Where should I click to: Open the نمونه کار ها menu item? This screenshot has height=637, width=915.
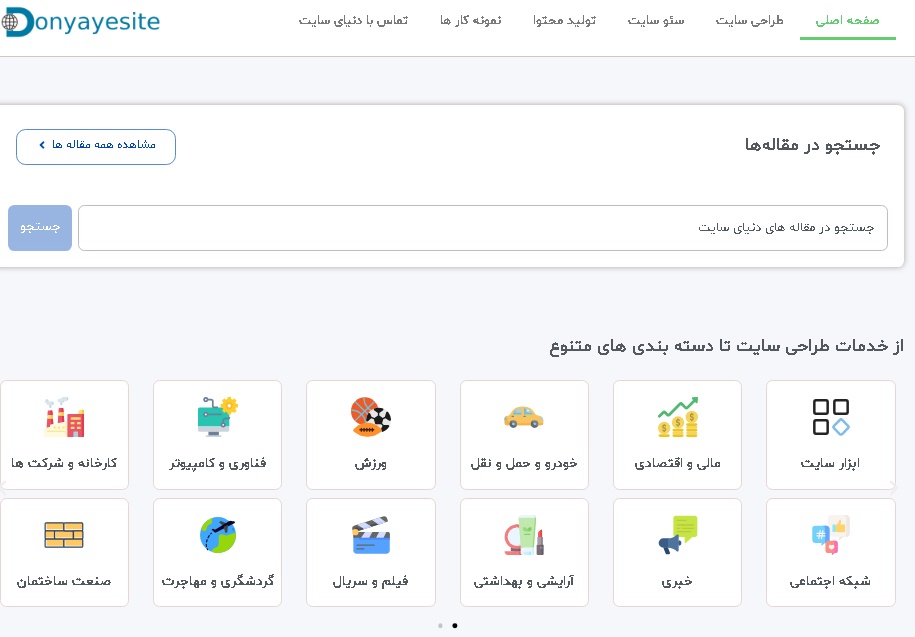(470, 21)
